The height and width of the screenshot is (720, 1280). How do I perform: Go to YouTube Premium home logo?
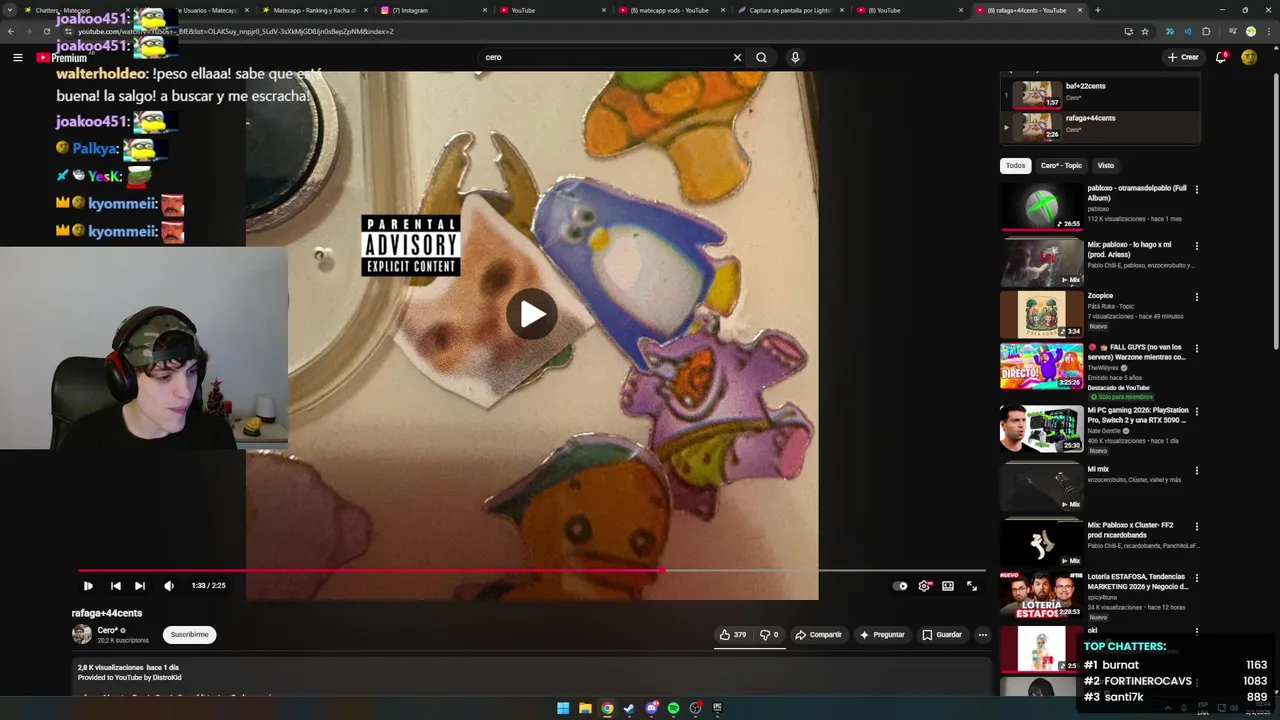62,57
